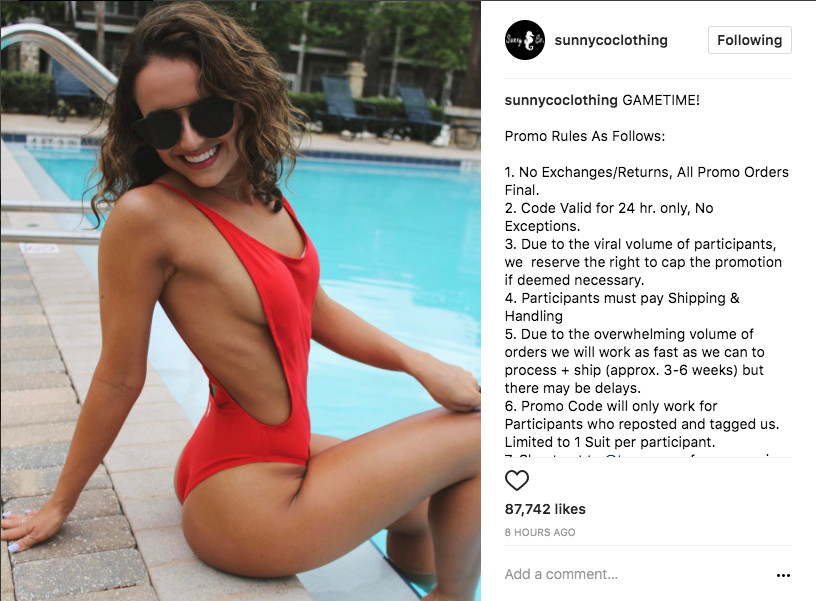
Task: Open the 8 HOURS AGO timestamp link
Action: pyautogui.click(x=540, y=532)
